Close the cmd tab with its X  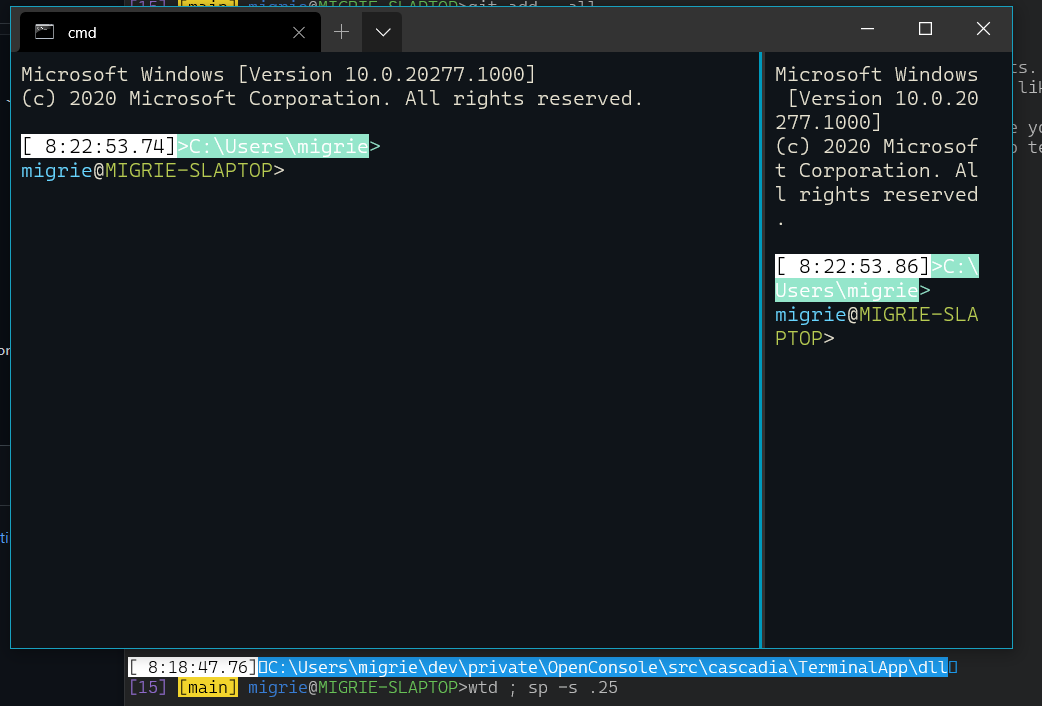[x=299, y=33]
